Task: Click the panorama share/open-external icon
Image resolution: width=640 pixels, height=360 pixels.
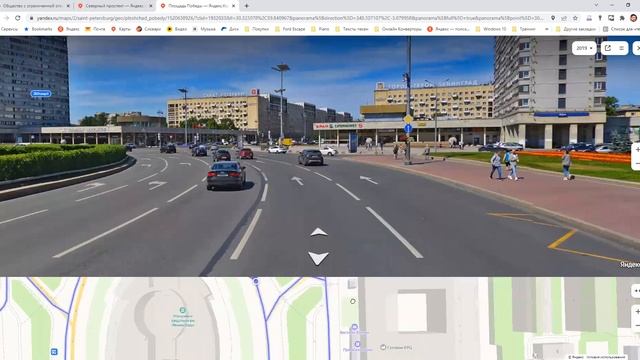Action: point(608,48)
